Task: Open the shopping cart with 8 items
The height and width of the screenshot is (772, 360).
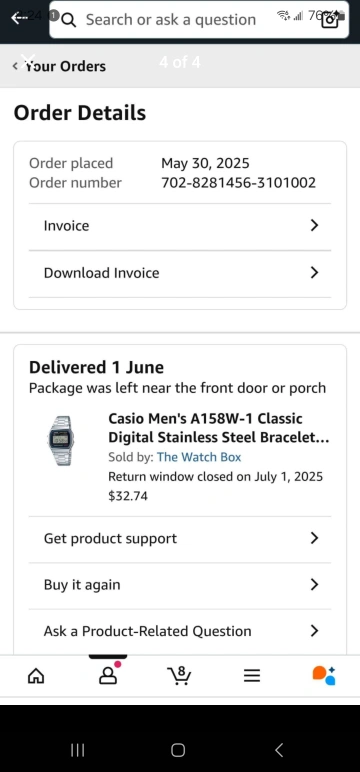Action: (179, 676)
